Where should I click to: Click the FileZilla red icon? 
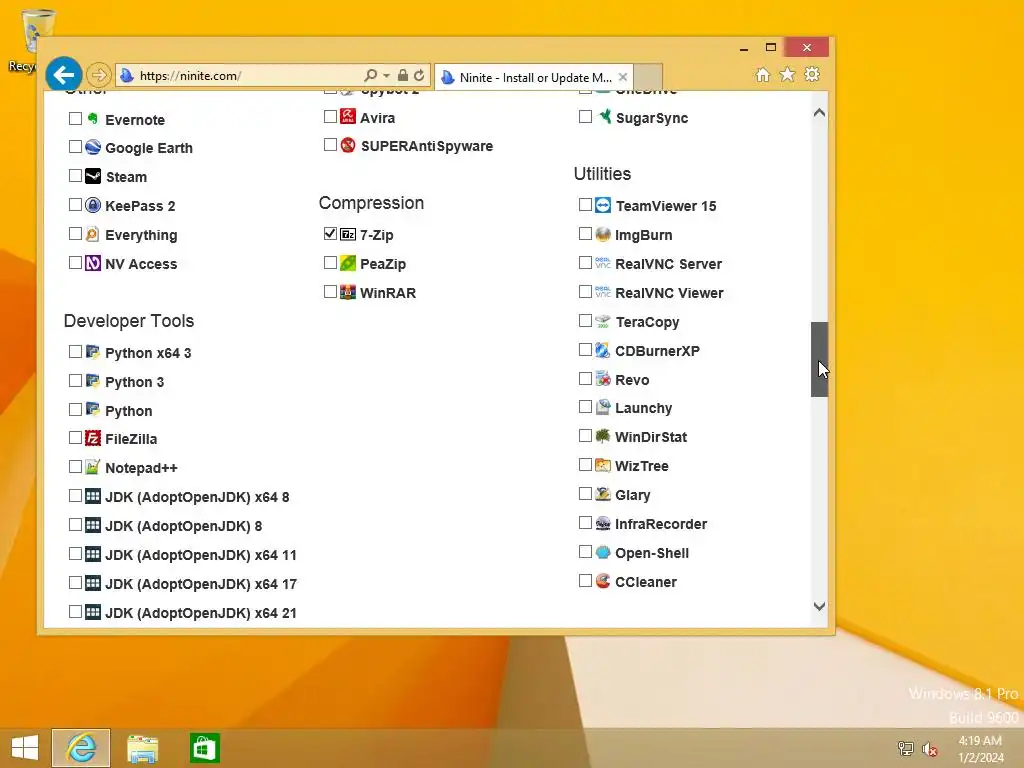[93, 438]
